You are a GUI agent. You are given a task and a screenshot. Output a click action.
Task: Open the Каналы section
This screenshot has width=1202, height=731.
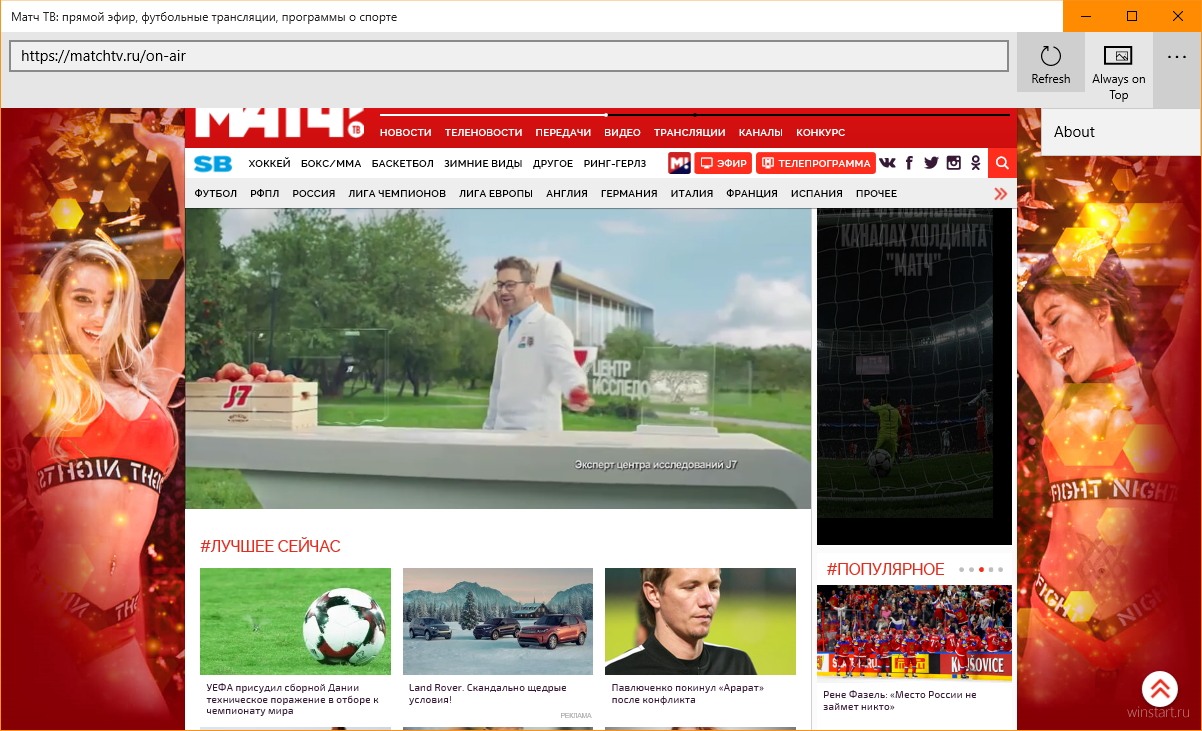point(760,132)
